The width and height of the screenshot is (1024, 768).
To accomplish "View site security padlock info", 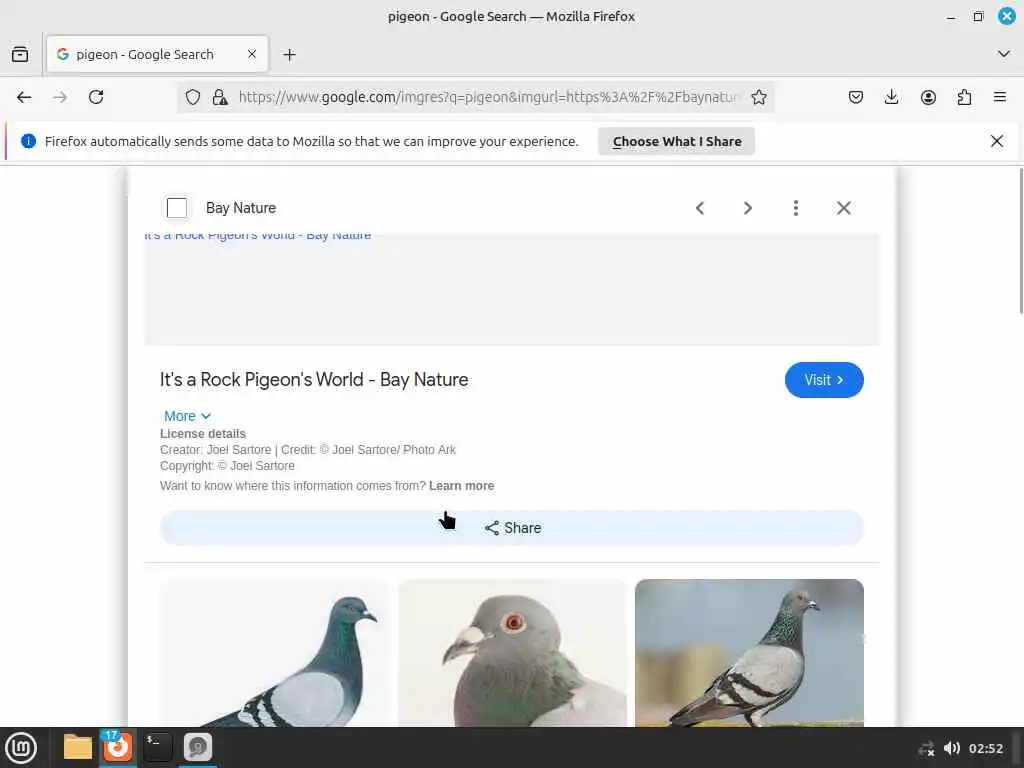I will (220, 97).
